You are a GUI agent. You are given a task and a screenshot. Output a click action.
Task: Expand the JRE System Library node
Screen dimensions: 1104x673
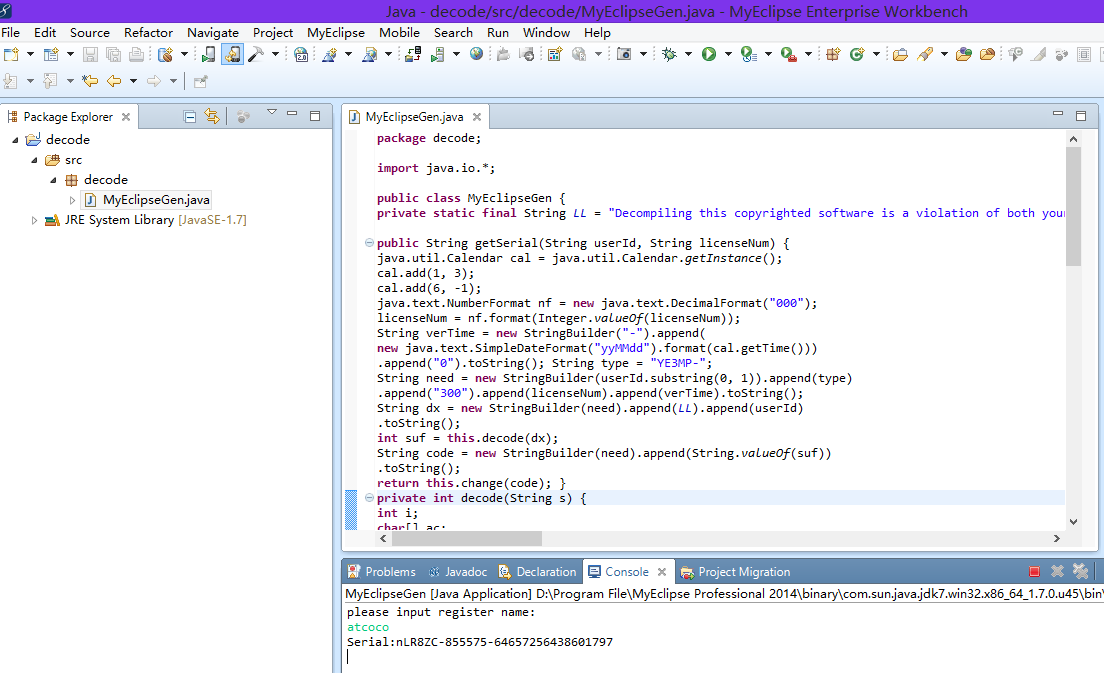coord(34,220)
